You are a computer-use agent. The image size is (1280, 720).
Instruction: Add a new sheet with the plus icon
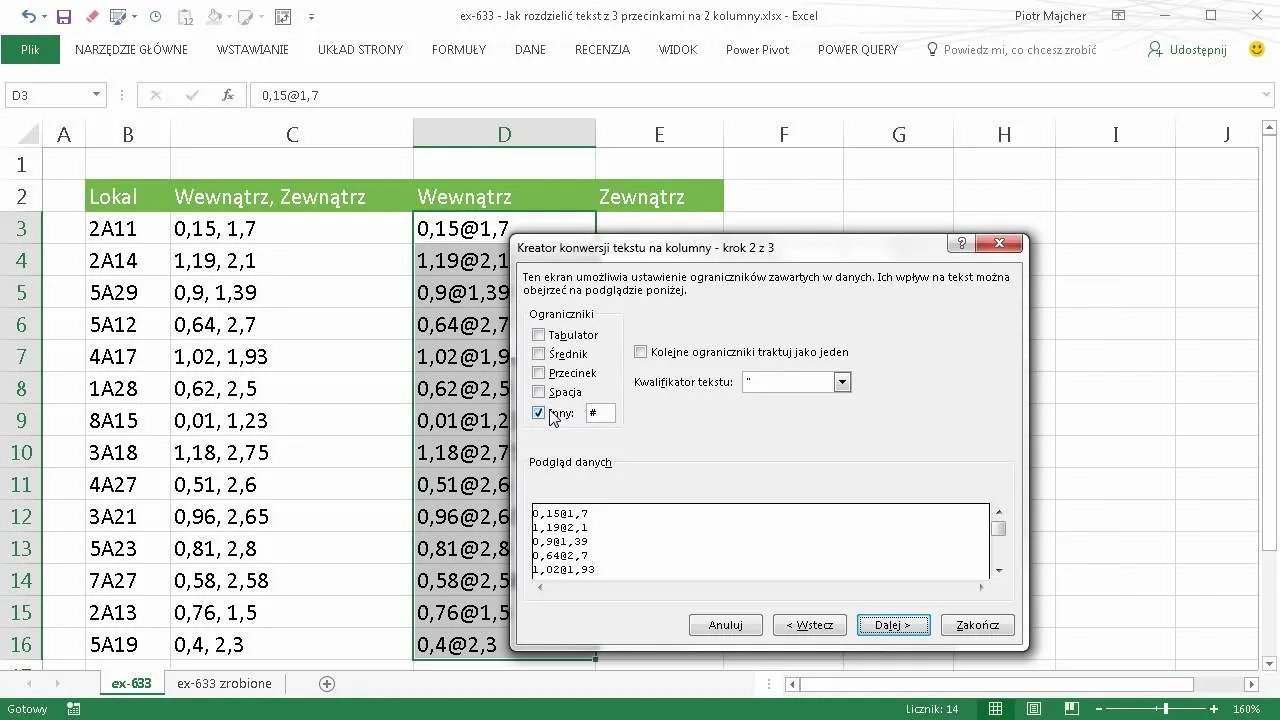pyautogui.click(x=327, y=684)
